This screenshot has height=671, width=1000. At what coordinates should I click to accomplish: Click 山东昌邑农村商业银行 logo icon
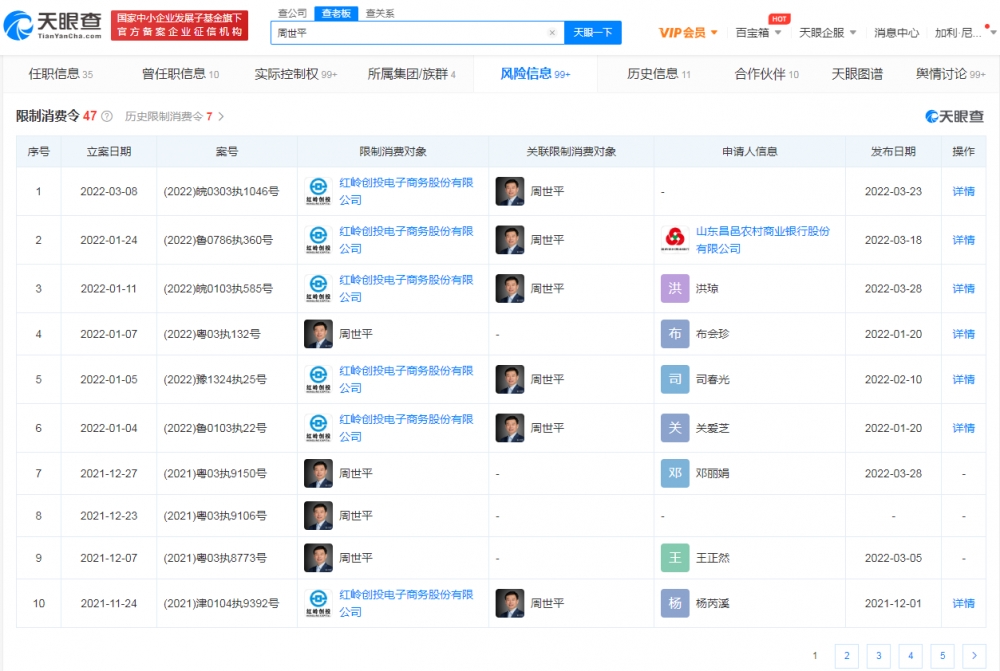(675, 240)
